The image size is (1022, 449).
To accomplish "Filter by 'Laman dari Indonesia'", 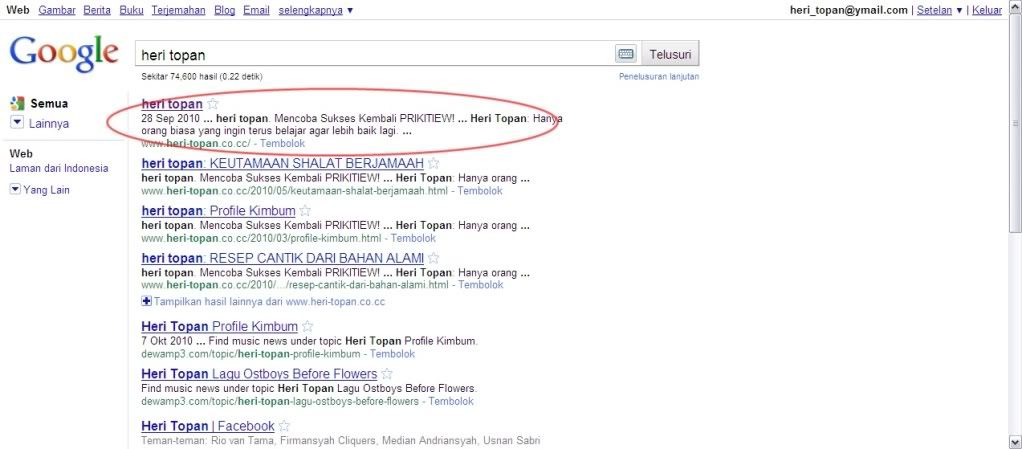I will (59, 168).
